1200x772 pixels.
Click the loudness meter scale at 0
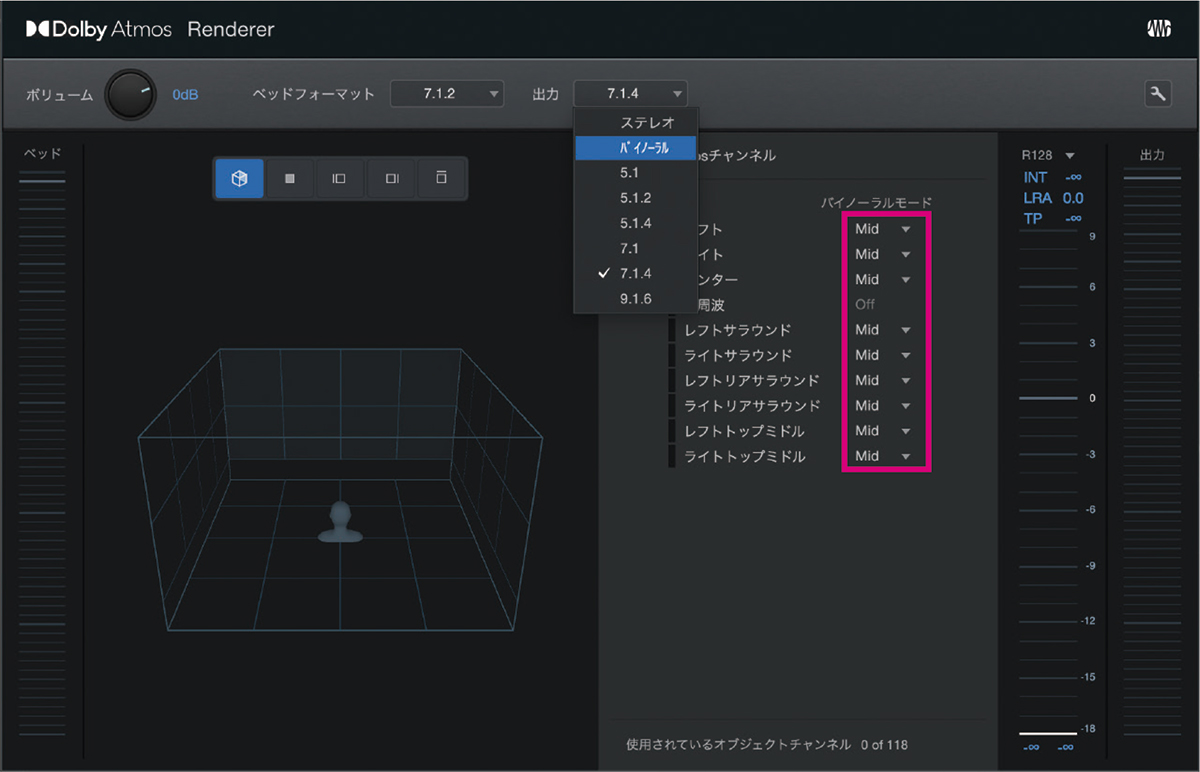pyautogui.click(x=1092, y=398)
